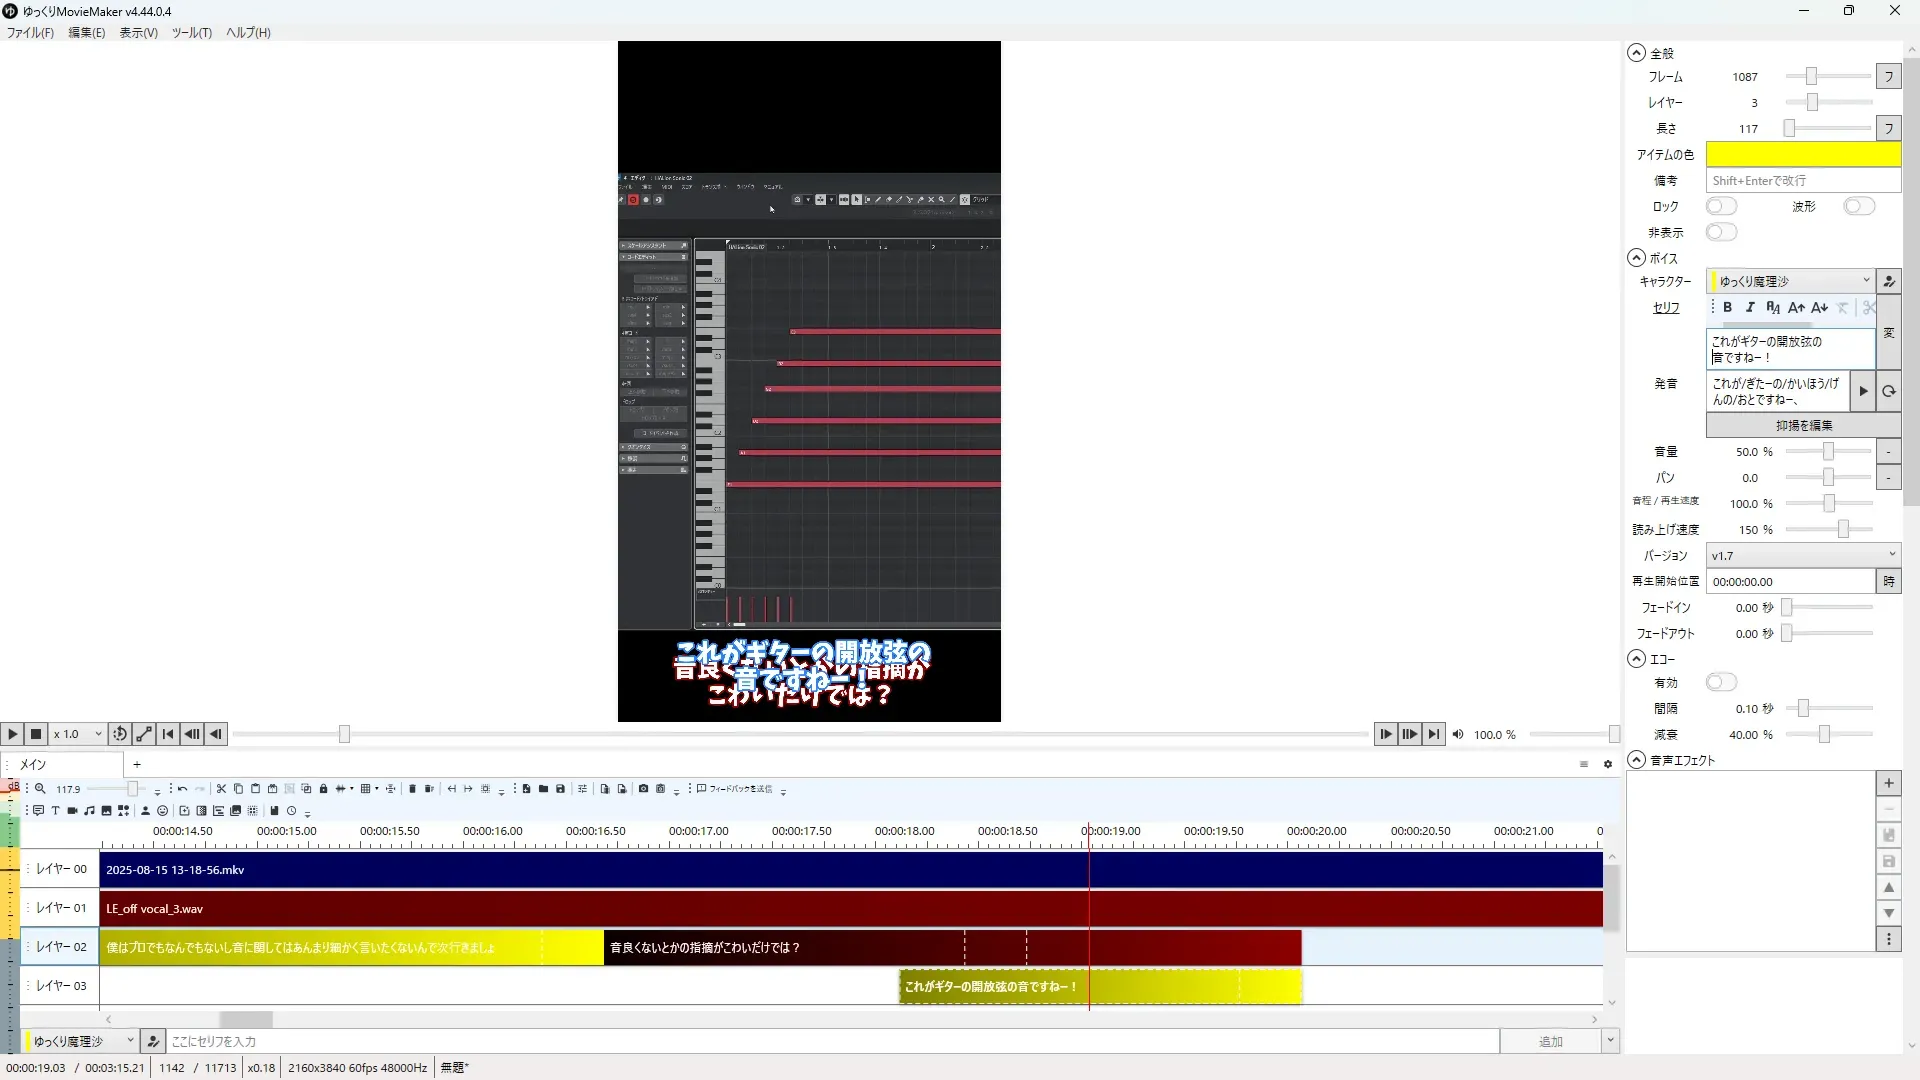Click the camera snapshot icon
Viewport: 1920px width, 1080px height.
coord(643,789)
